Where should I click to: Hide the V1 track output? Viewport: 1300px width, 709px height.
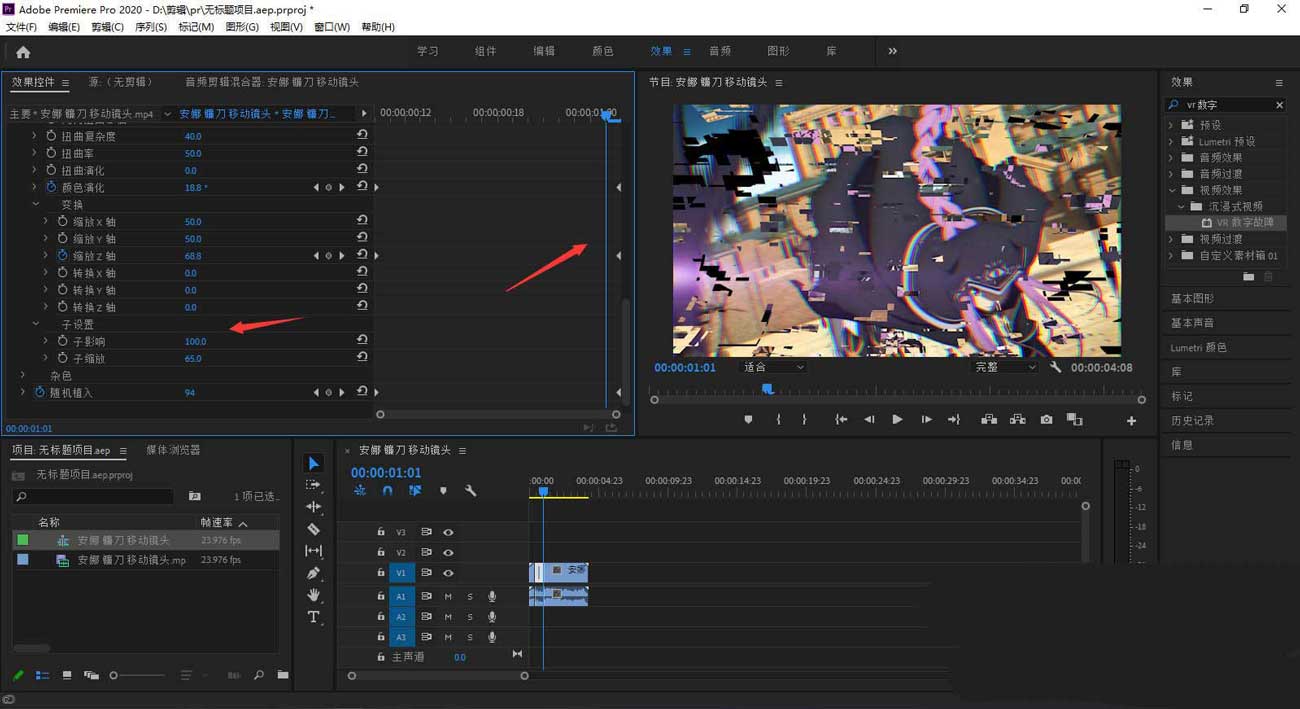tap(448, 573)
